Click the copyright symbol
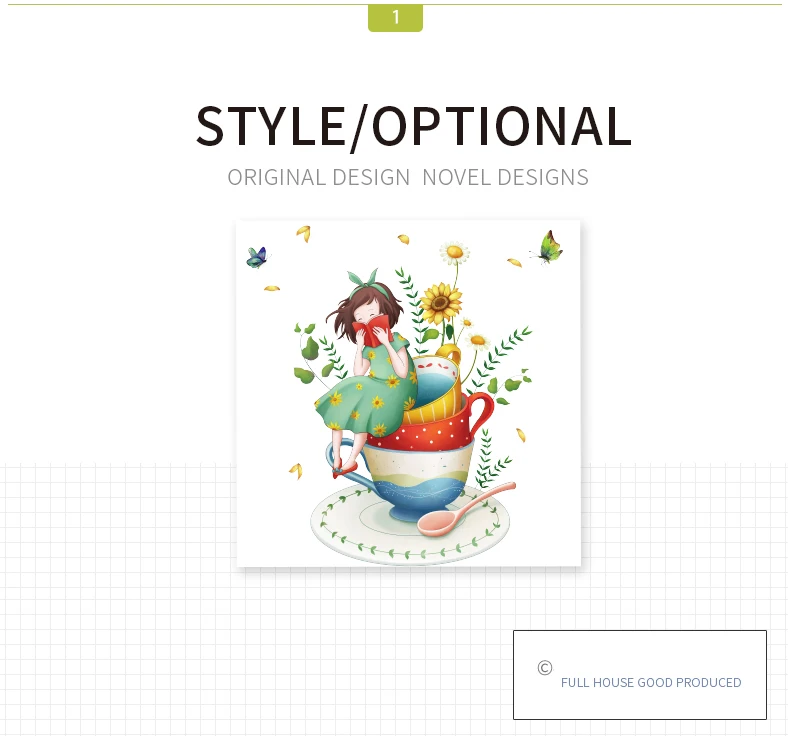790x755 pixels. (x=545, y=668)
